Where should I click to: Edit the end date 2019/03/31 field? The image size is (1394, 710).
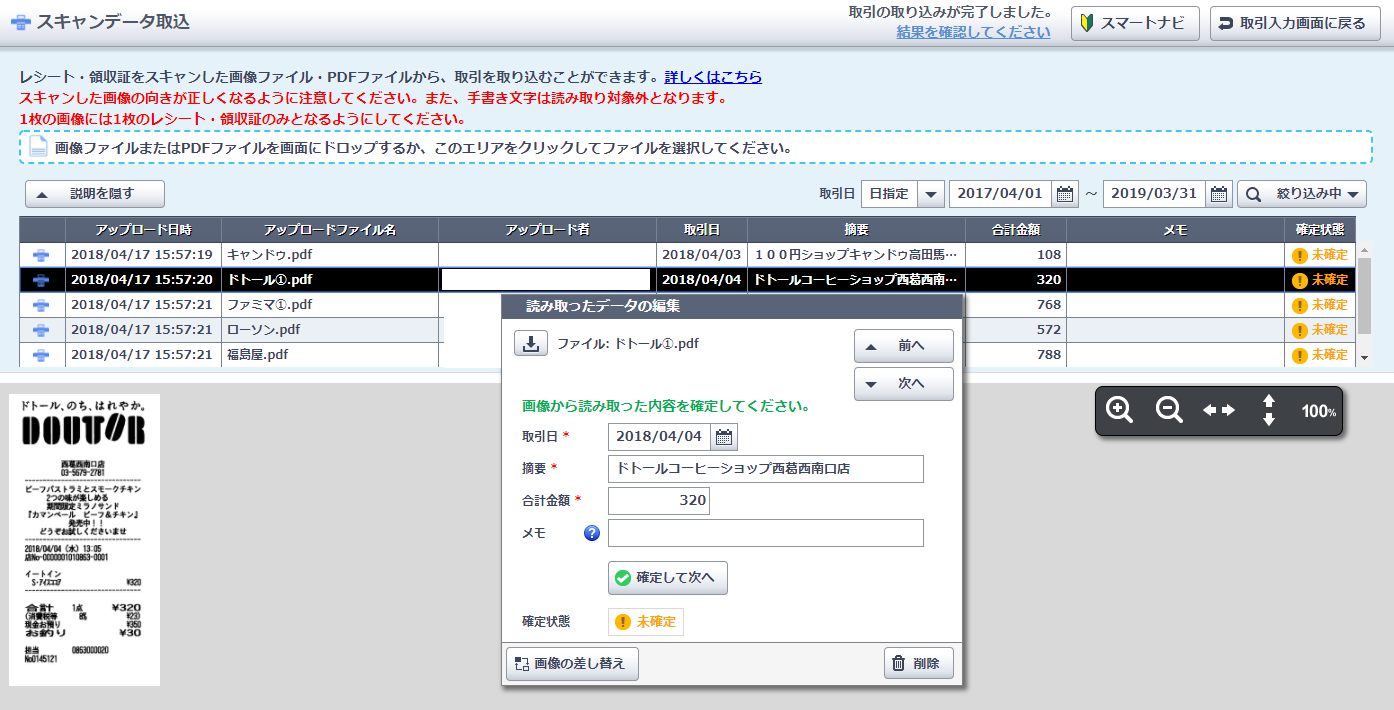(1155, 194)
